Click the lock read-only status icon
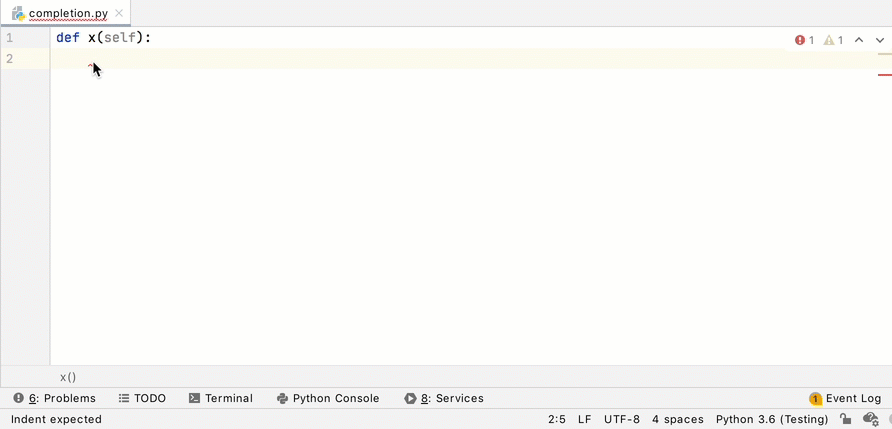This screenshot has height=429, width=892. (x=846, y=420)
